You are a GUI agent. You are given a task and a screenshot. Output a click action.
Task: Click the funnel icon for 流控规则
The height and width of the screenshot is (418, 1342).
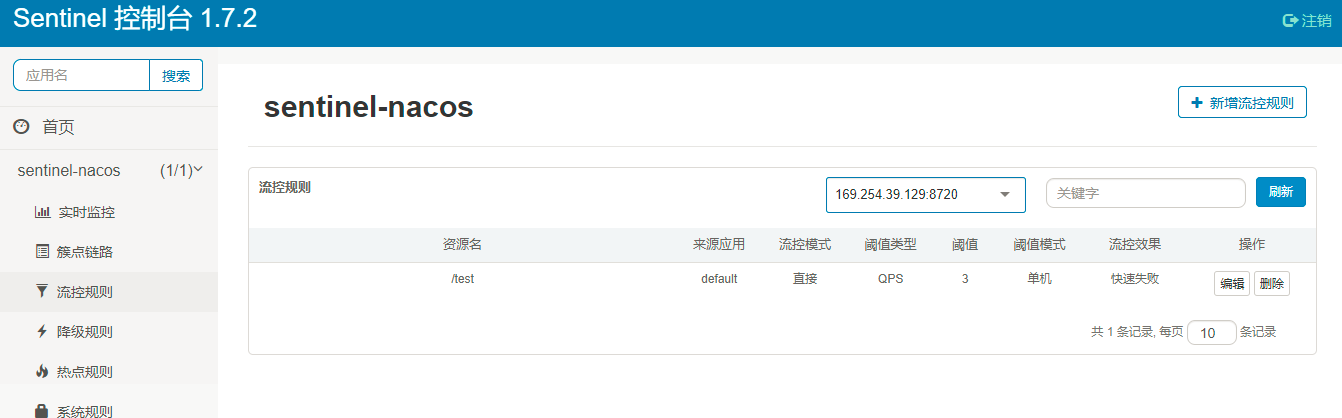tap(41, 291)
